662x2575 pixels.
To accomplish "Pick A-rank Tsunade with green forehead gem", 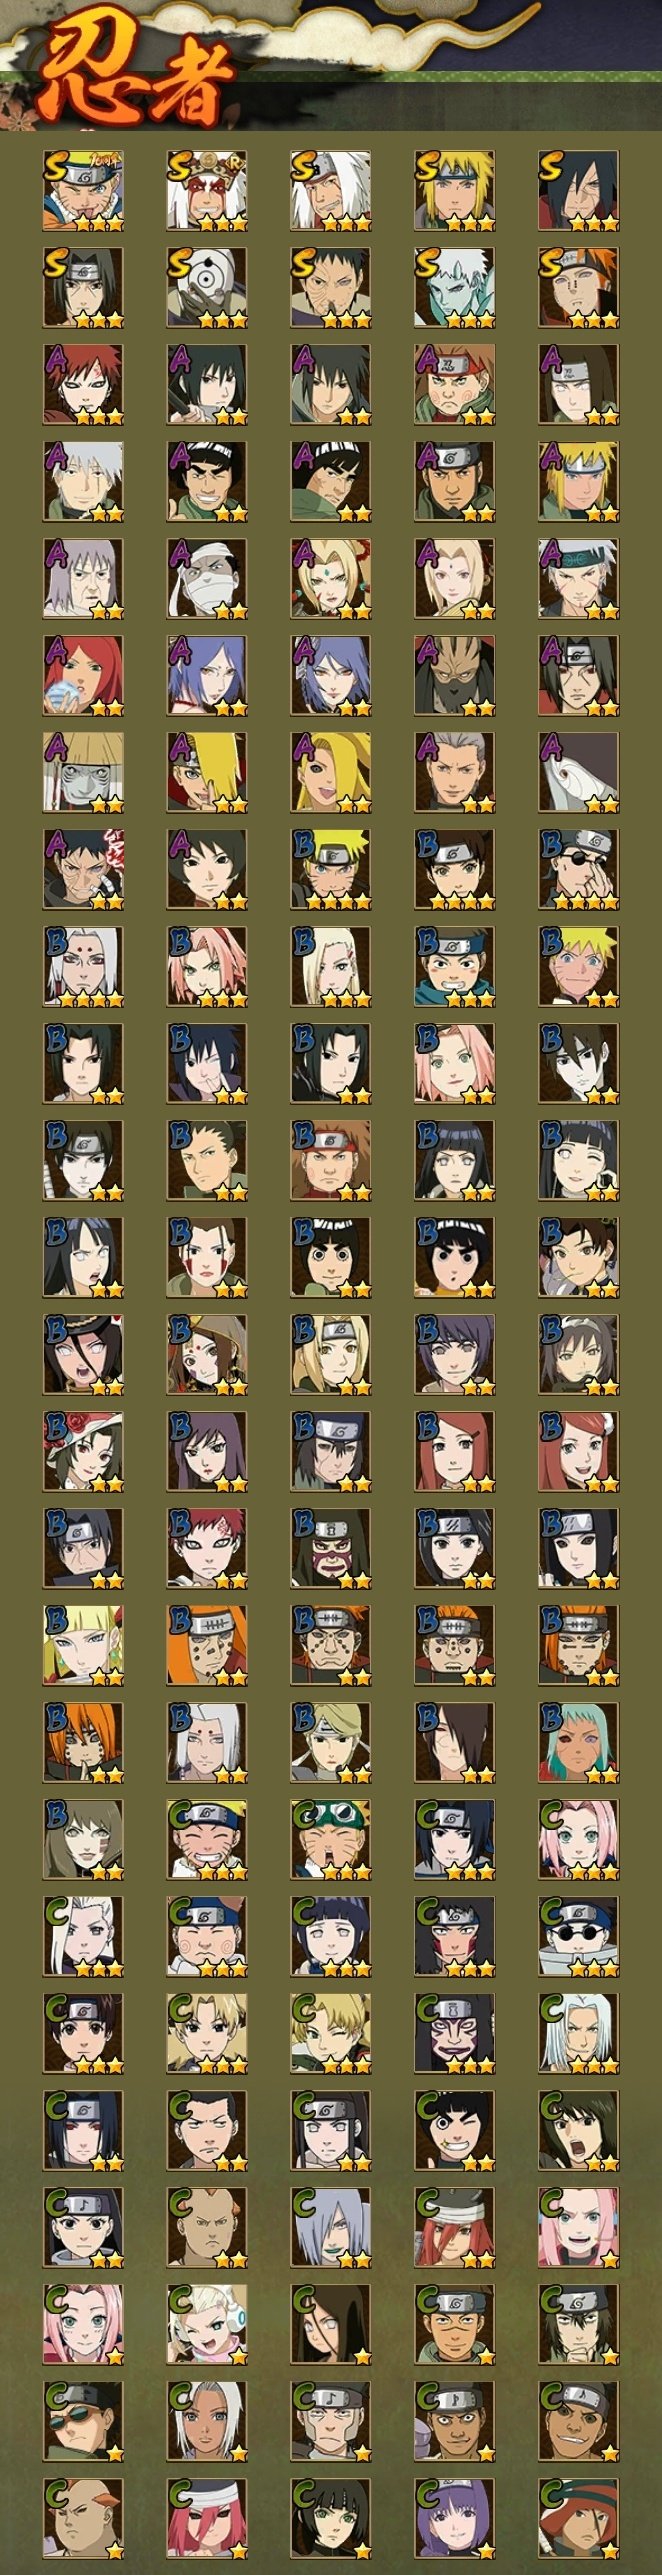I will (331, 579).
